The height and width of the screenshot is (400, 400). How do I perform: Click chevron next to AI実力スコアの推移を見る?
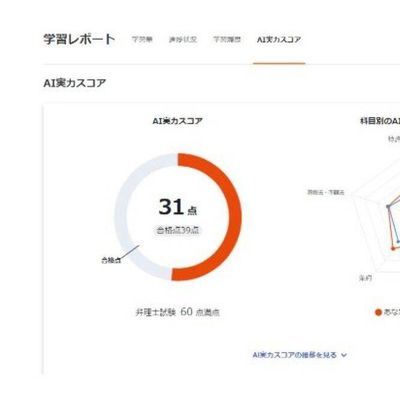pos(344,355)
